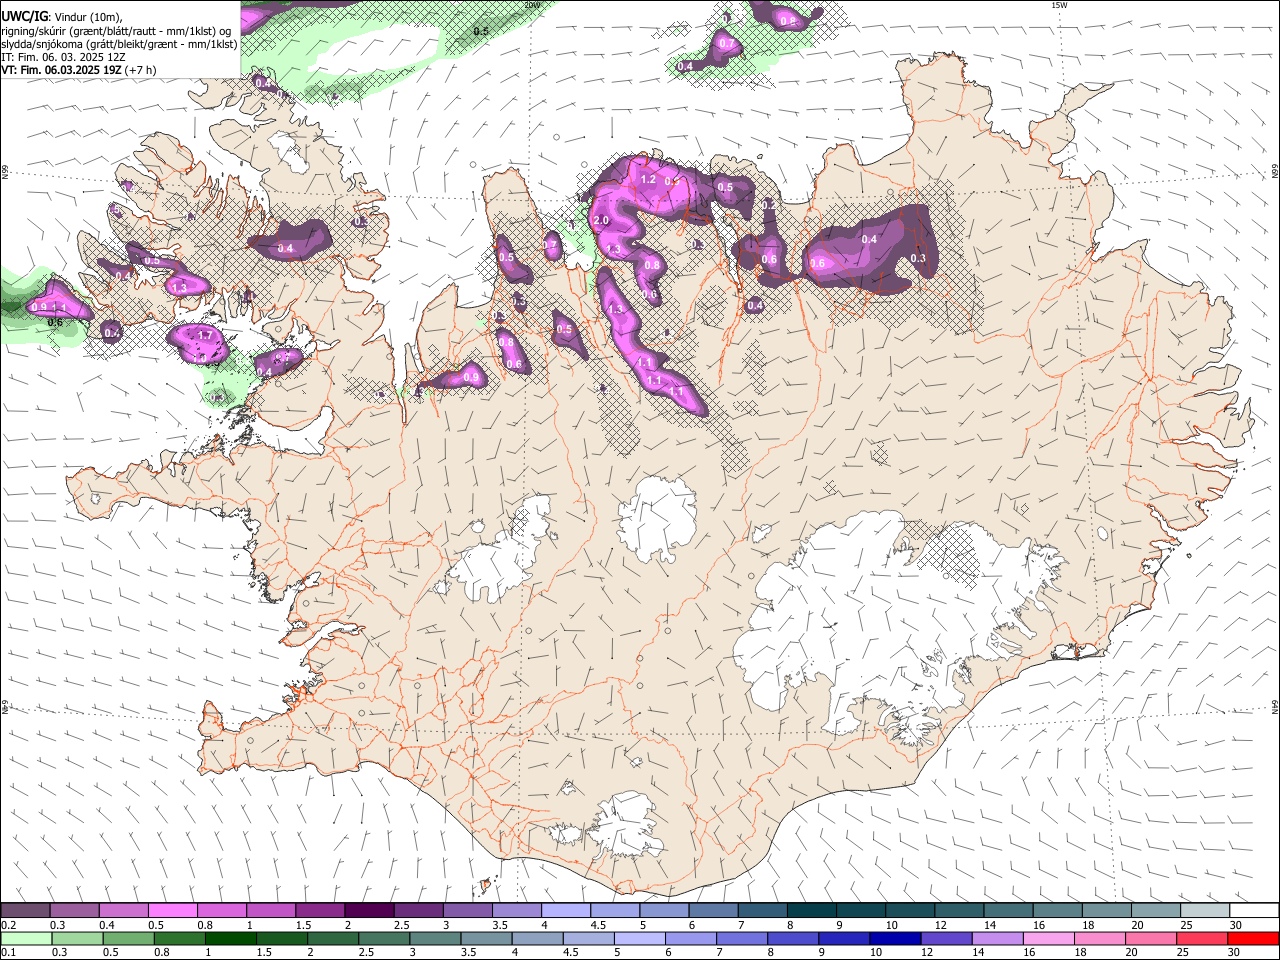Click the "rigning/skúrir" description line
This screenshot has height=960, width=1280.
coord(116,31)
